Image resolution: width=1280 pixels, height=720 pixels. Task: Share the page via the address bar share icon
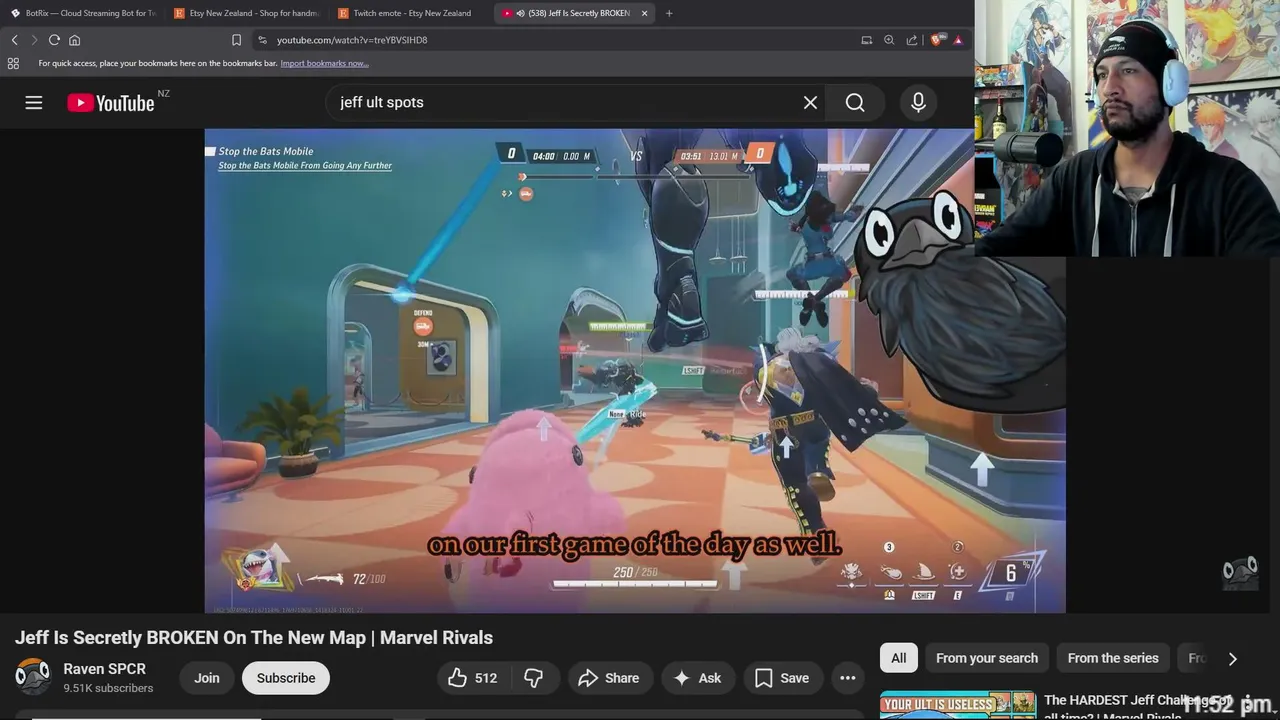pyautogui.click(x=912, y=40)
